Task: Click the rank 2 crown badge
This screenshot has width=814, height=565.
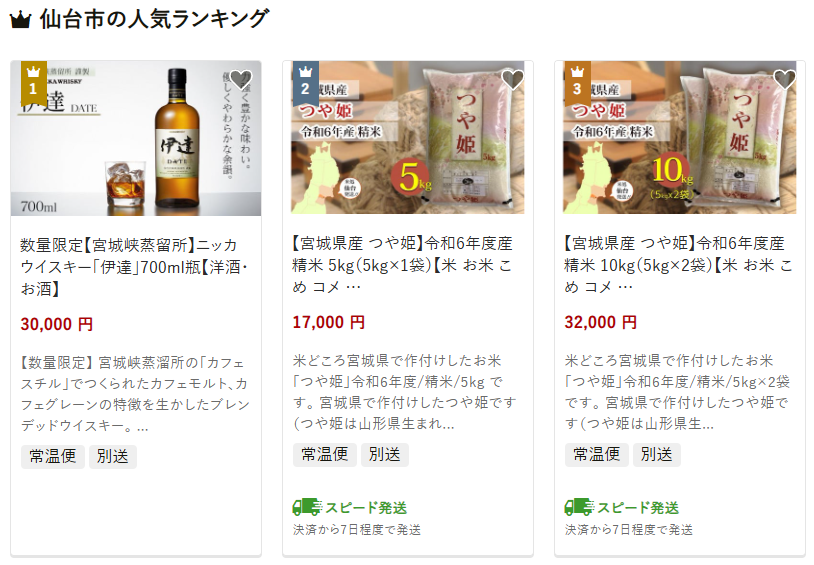Action: [x=306, y=83]
